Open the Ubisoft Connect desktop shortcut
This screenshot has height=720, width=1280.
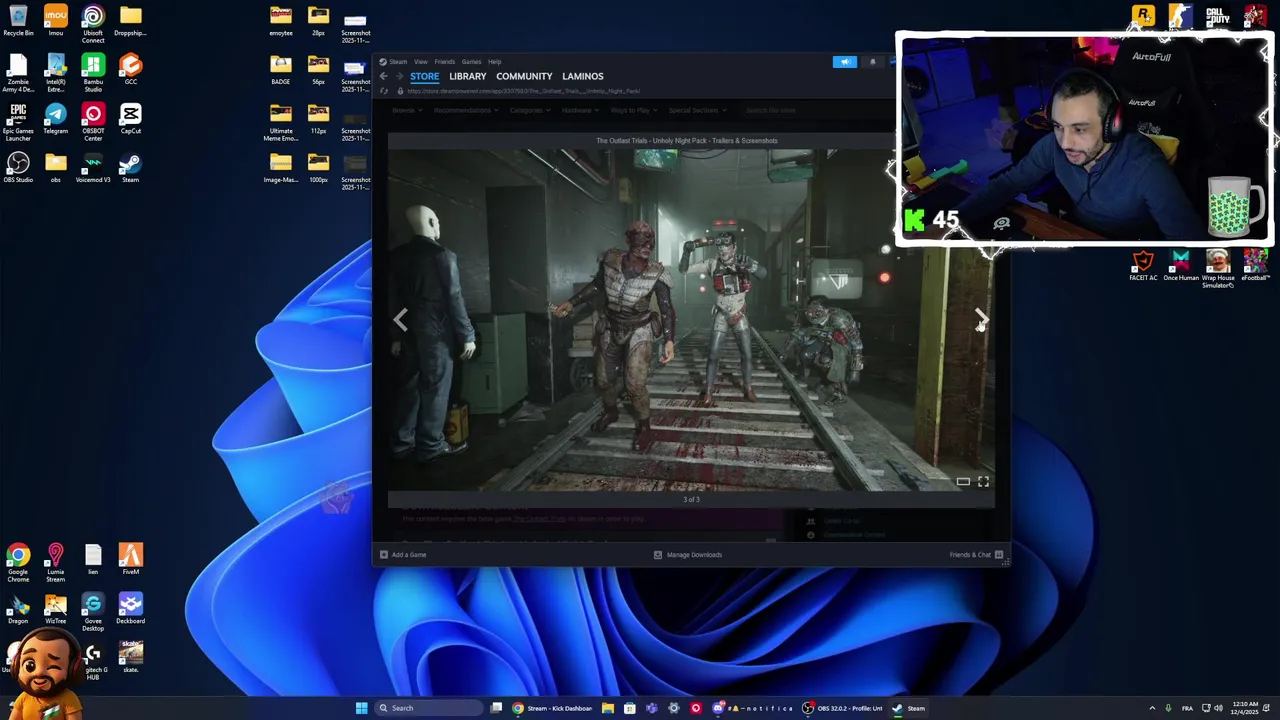(x=93, y=24)
